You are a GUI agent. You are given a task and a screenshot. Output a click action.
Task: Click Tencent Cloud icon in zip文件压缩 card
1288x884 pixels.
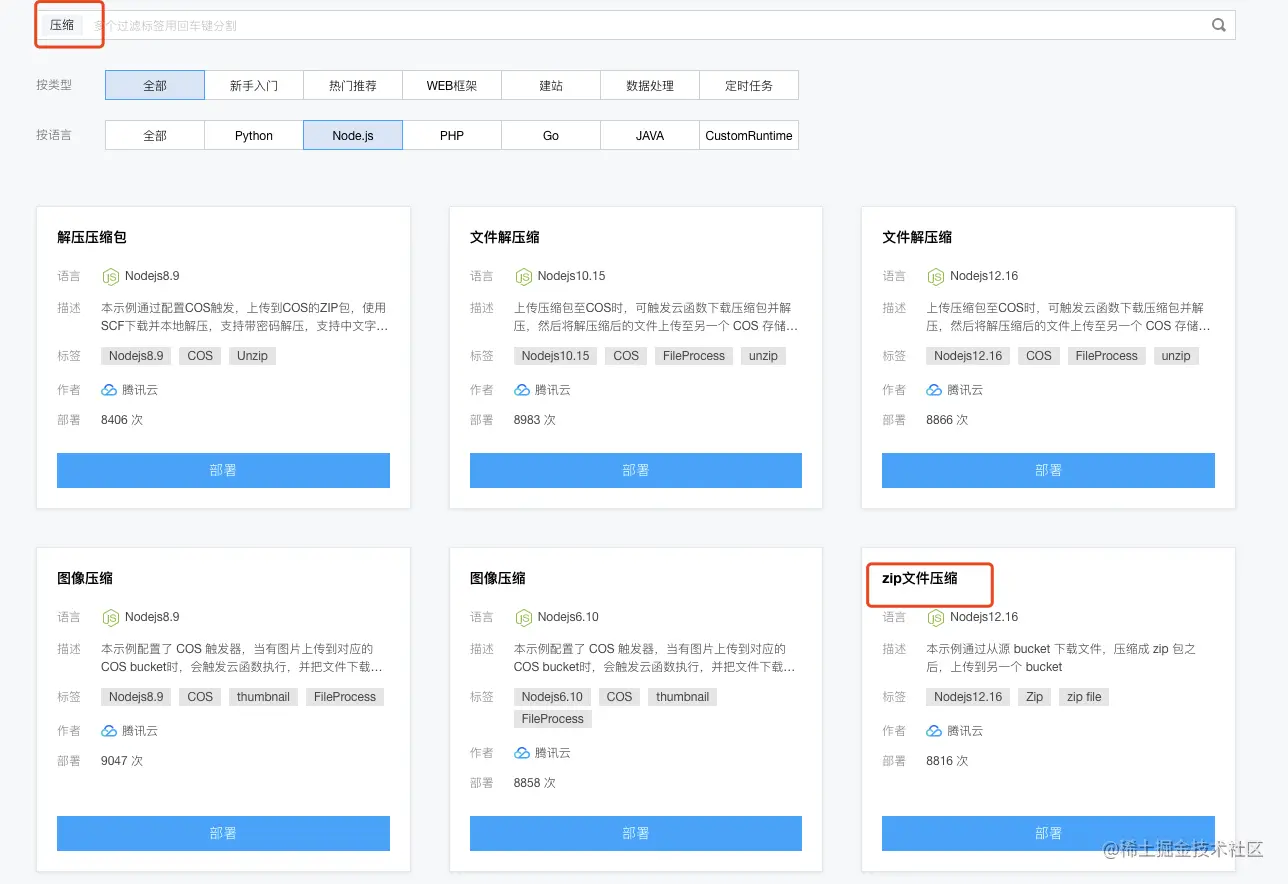934,731
